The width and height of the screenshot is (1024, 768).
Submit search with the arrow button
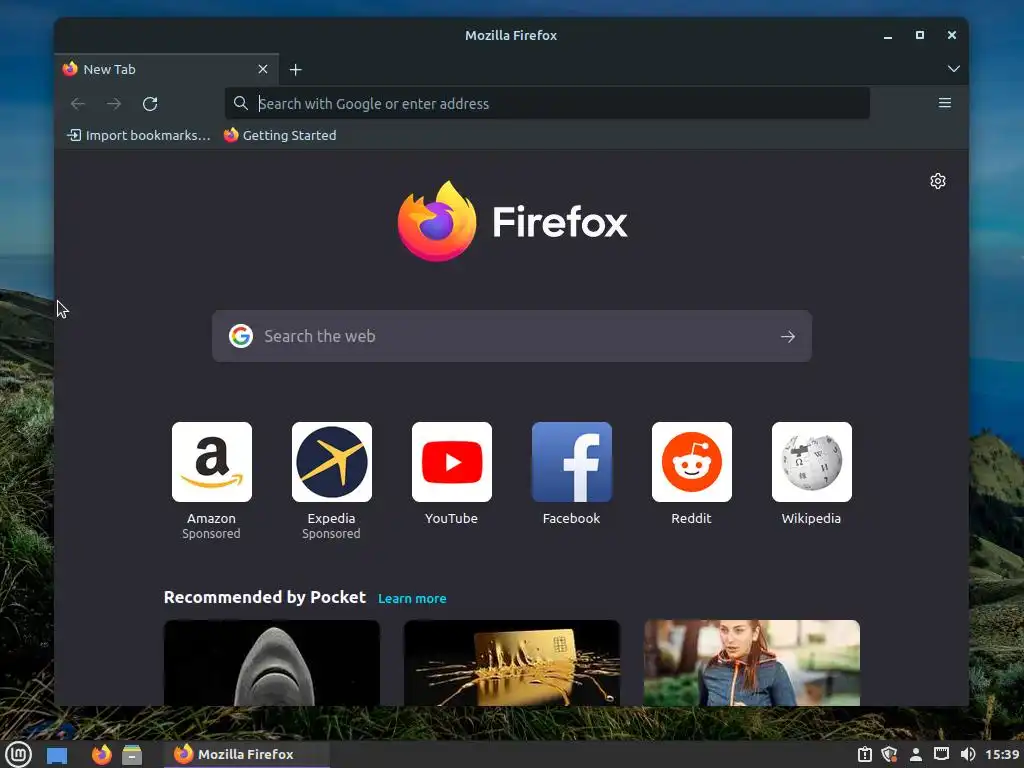click(788, 336)
